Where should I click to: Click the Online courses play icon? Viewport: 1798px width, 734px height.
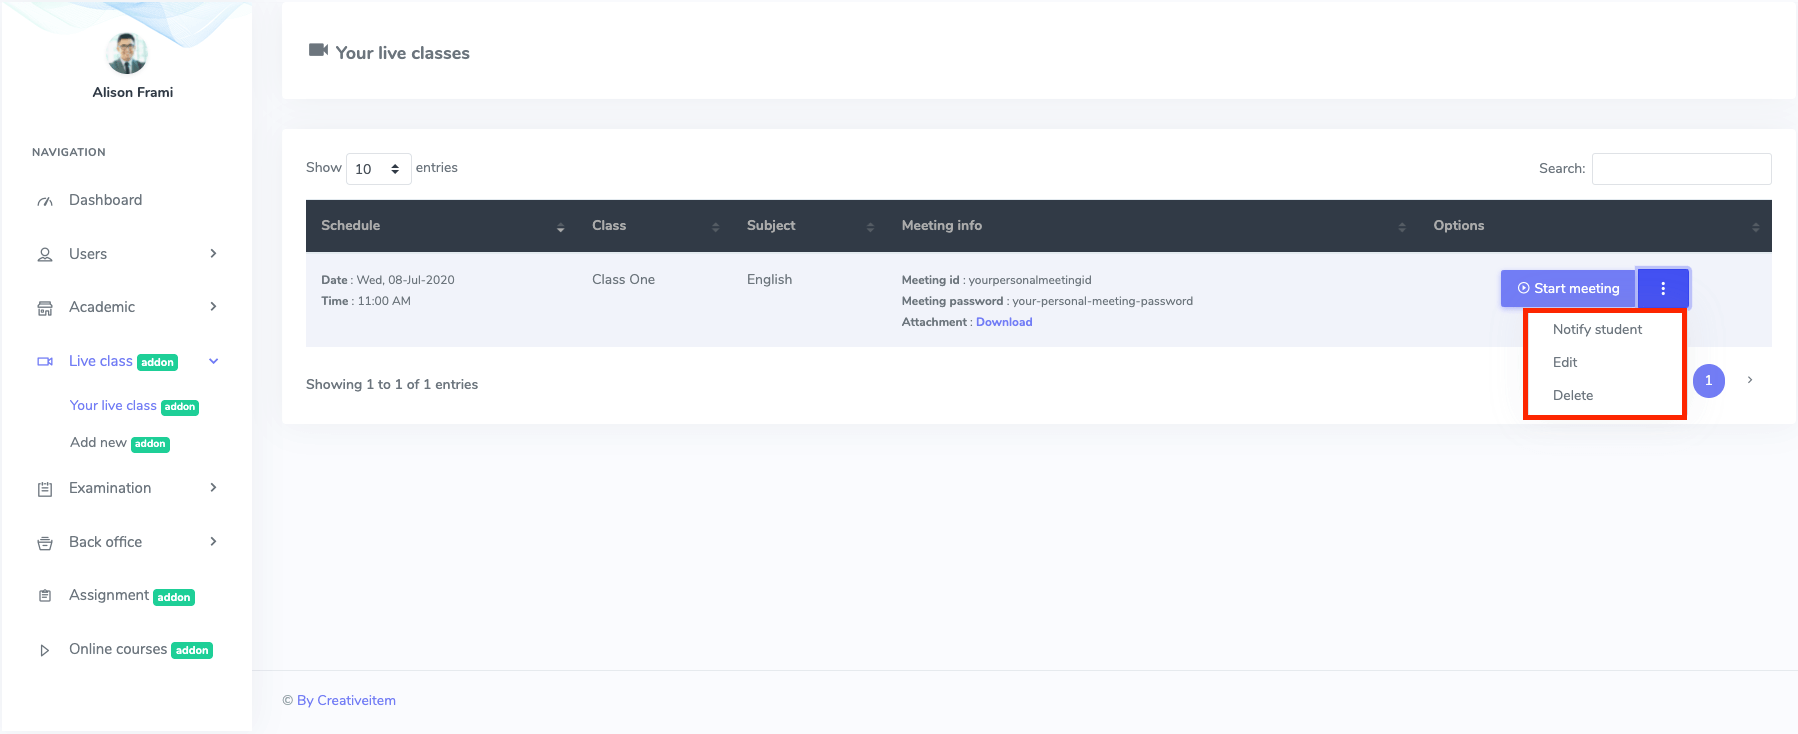click(45, 650)
